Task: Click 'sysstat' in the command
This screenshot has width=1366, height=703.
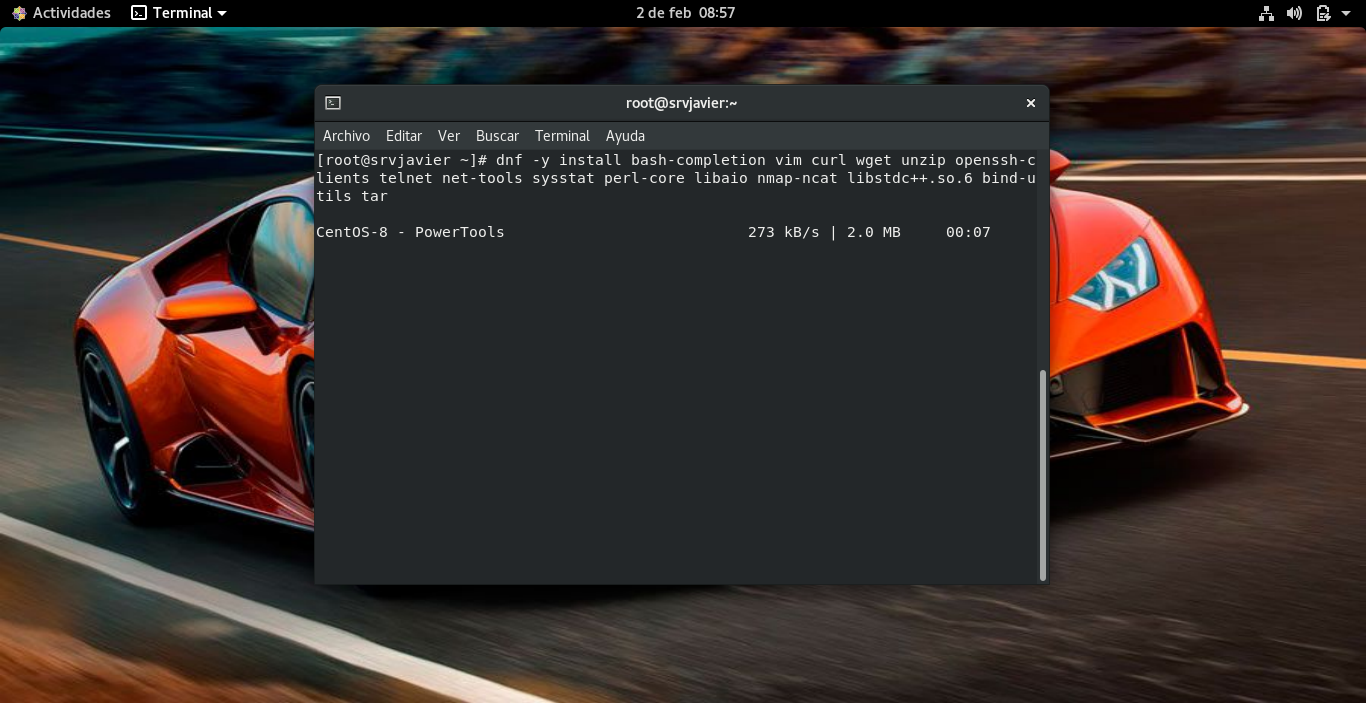Action: 563,178
